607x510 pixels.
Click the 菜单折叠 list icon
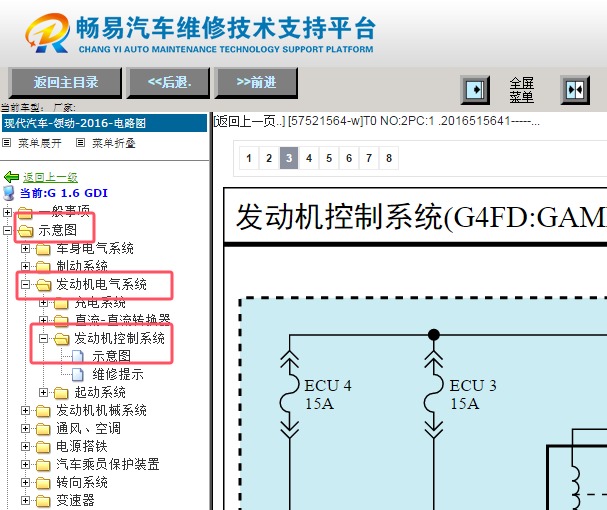click(x=80, y=143)
